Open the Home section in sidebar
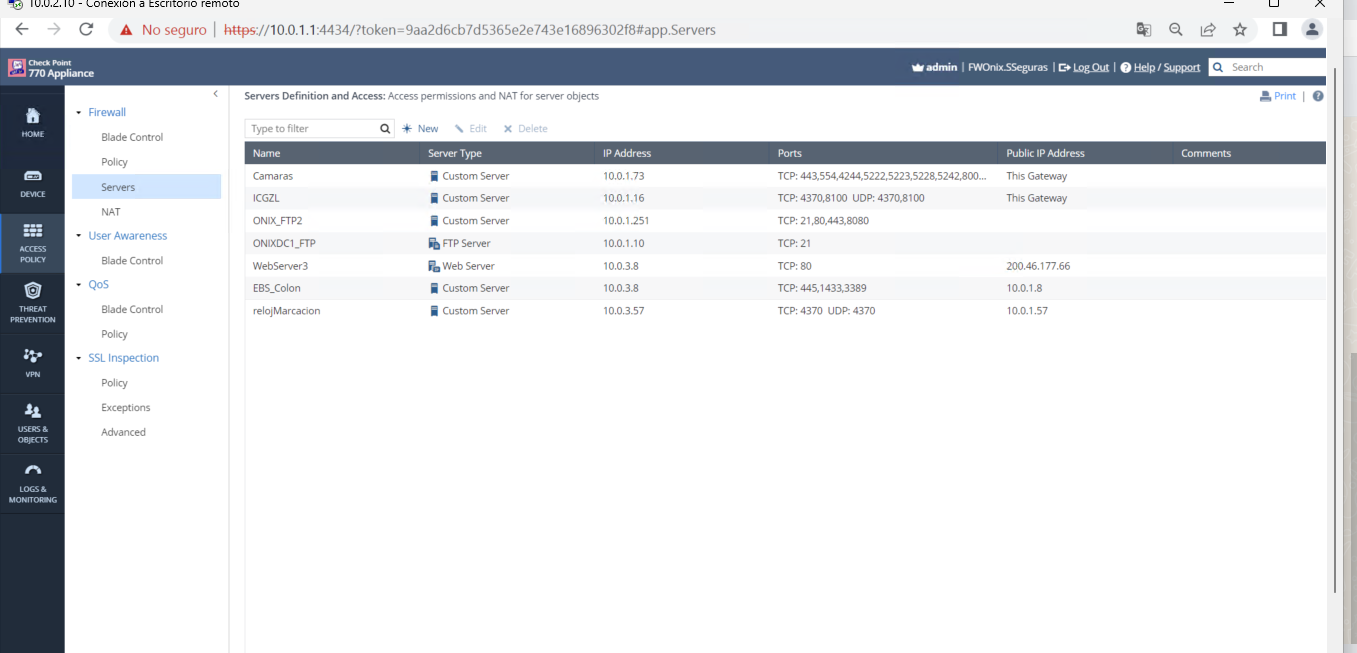The width and height of the screenshot is (1357, 653). (32, 122)
